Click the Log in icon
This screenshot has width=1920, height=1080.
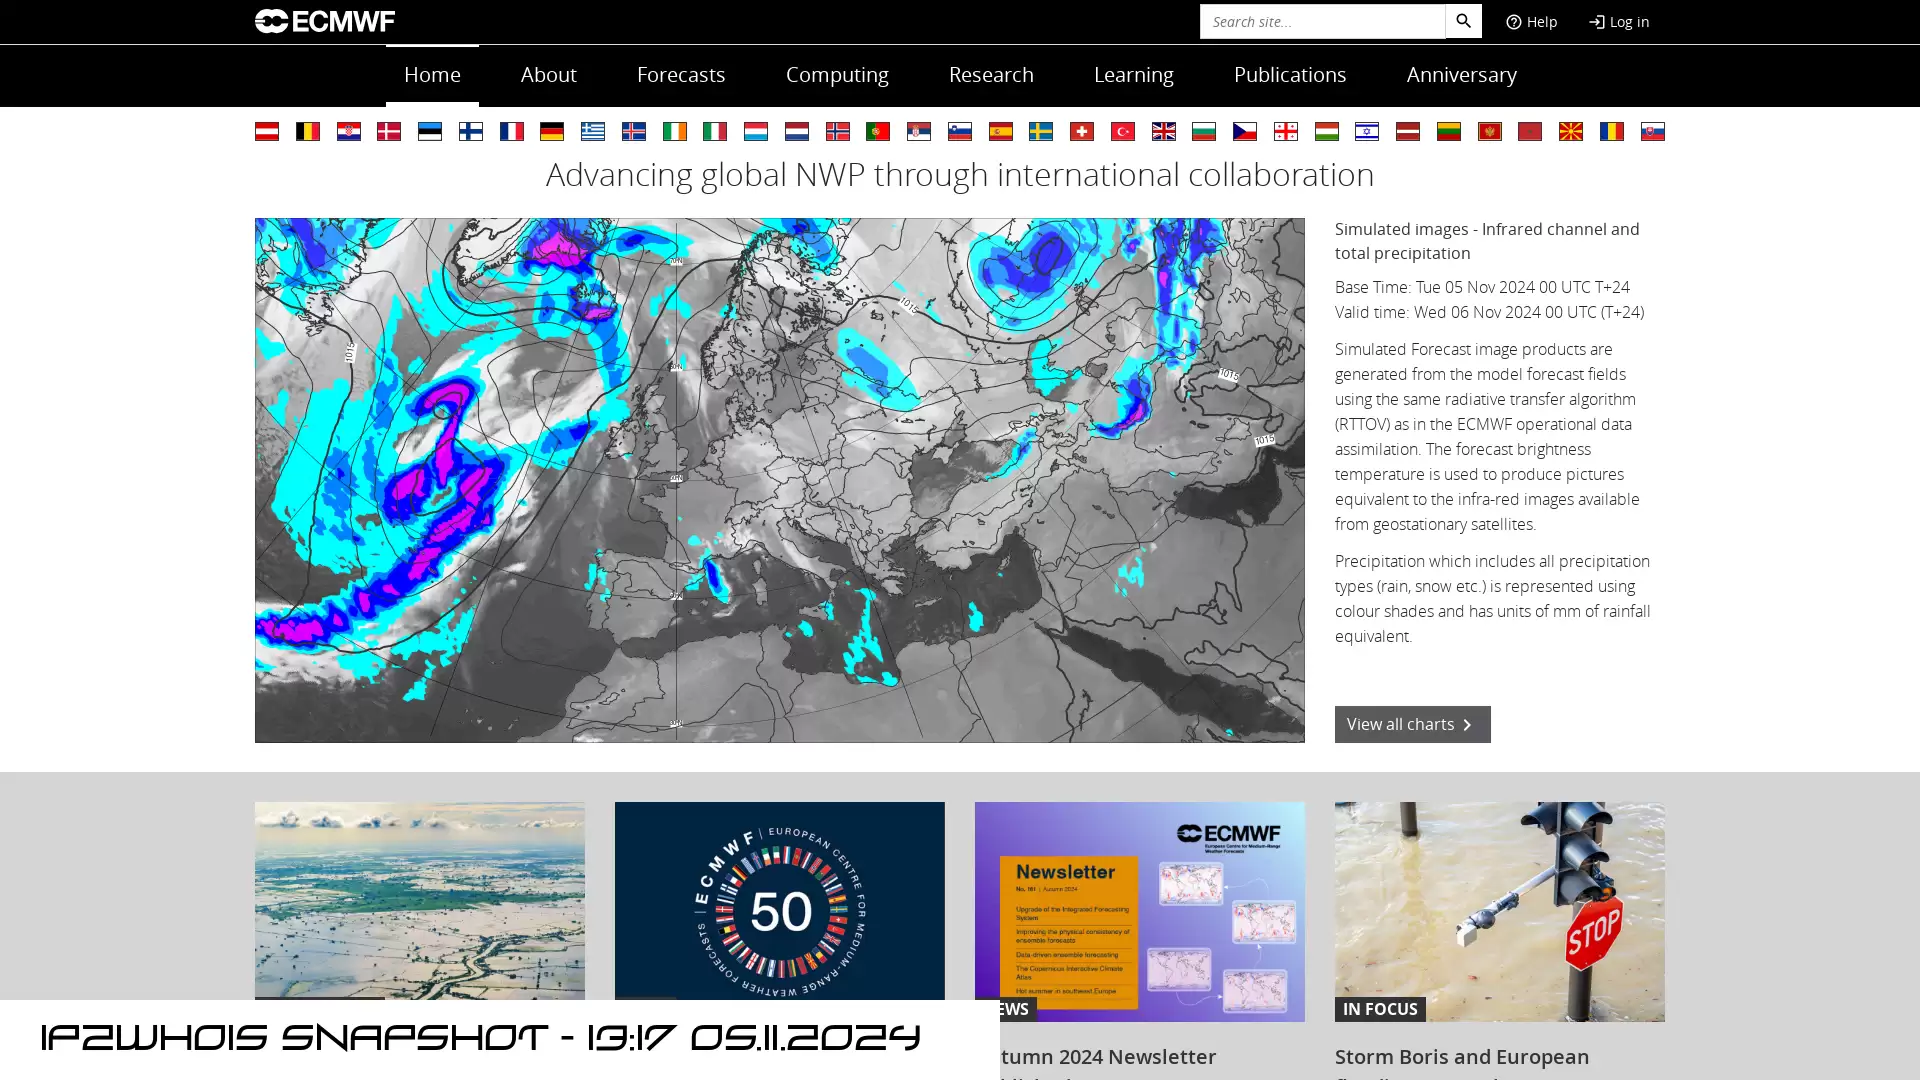1596,21
